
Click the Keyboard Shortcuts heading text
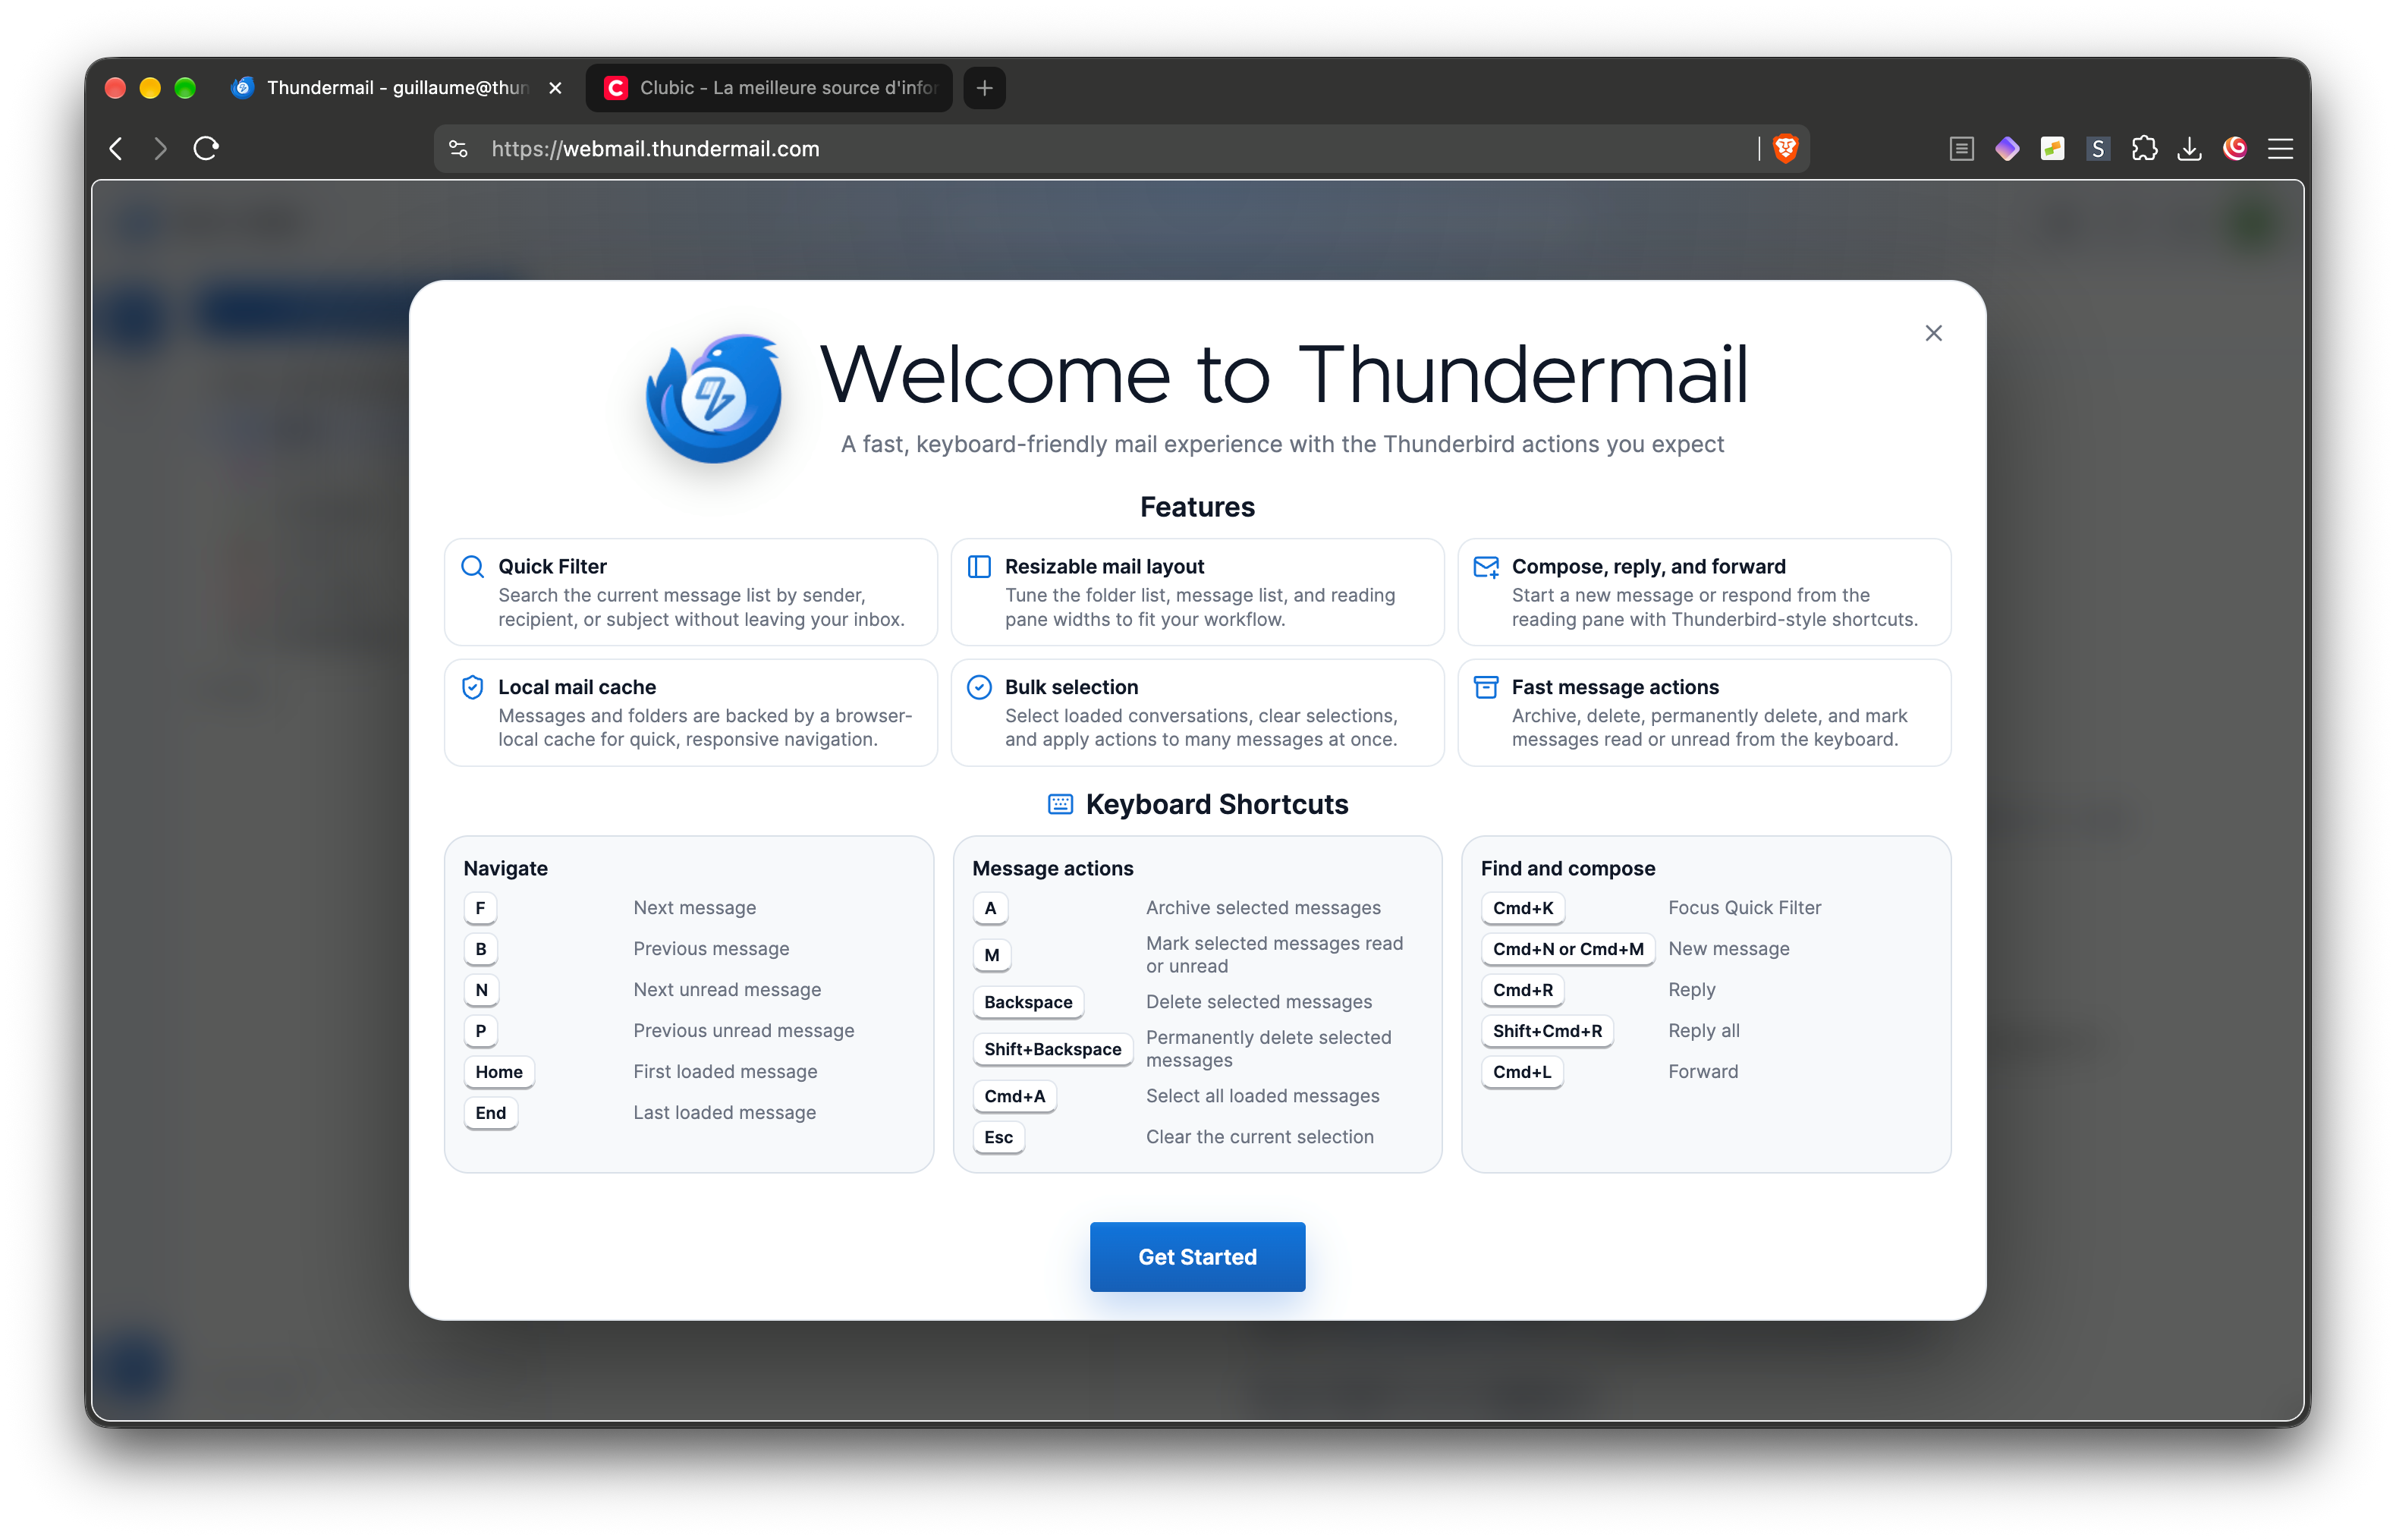(x=1217, y=804)
